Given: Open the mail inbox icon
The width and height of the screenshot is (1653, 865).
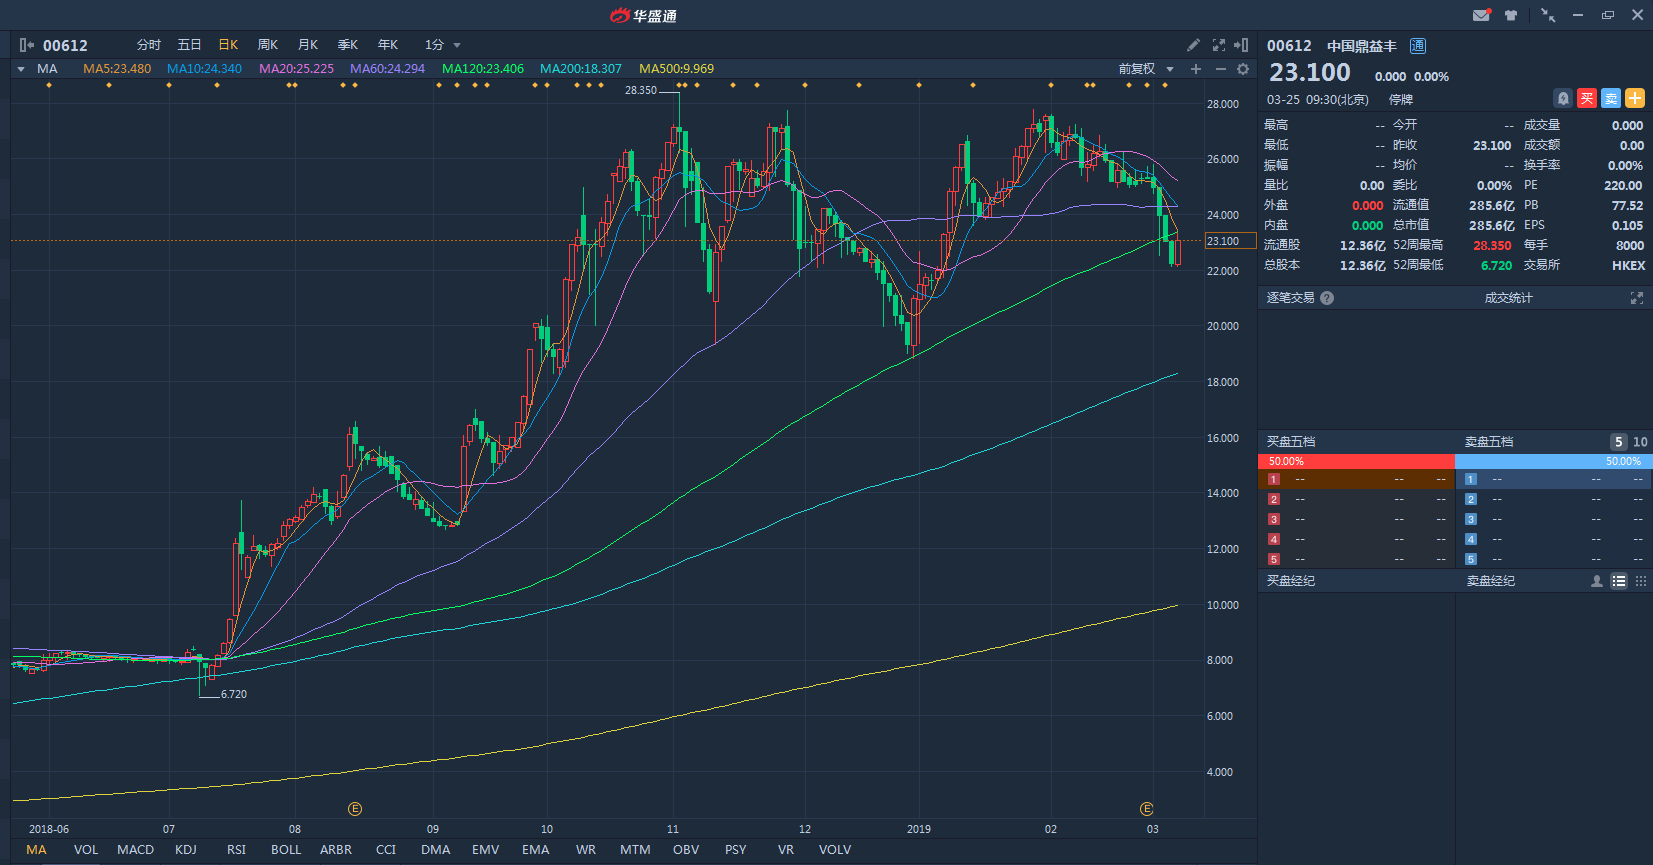Looking at the screenshot, I should pyautogui.click(x=1481, y=15).
